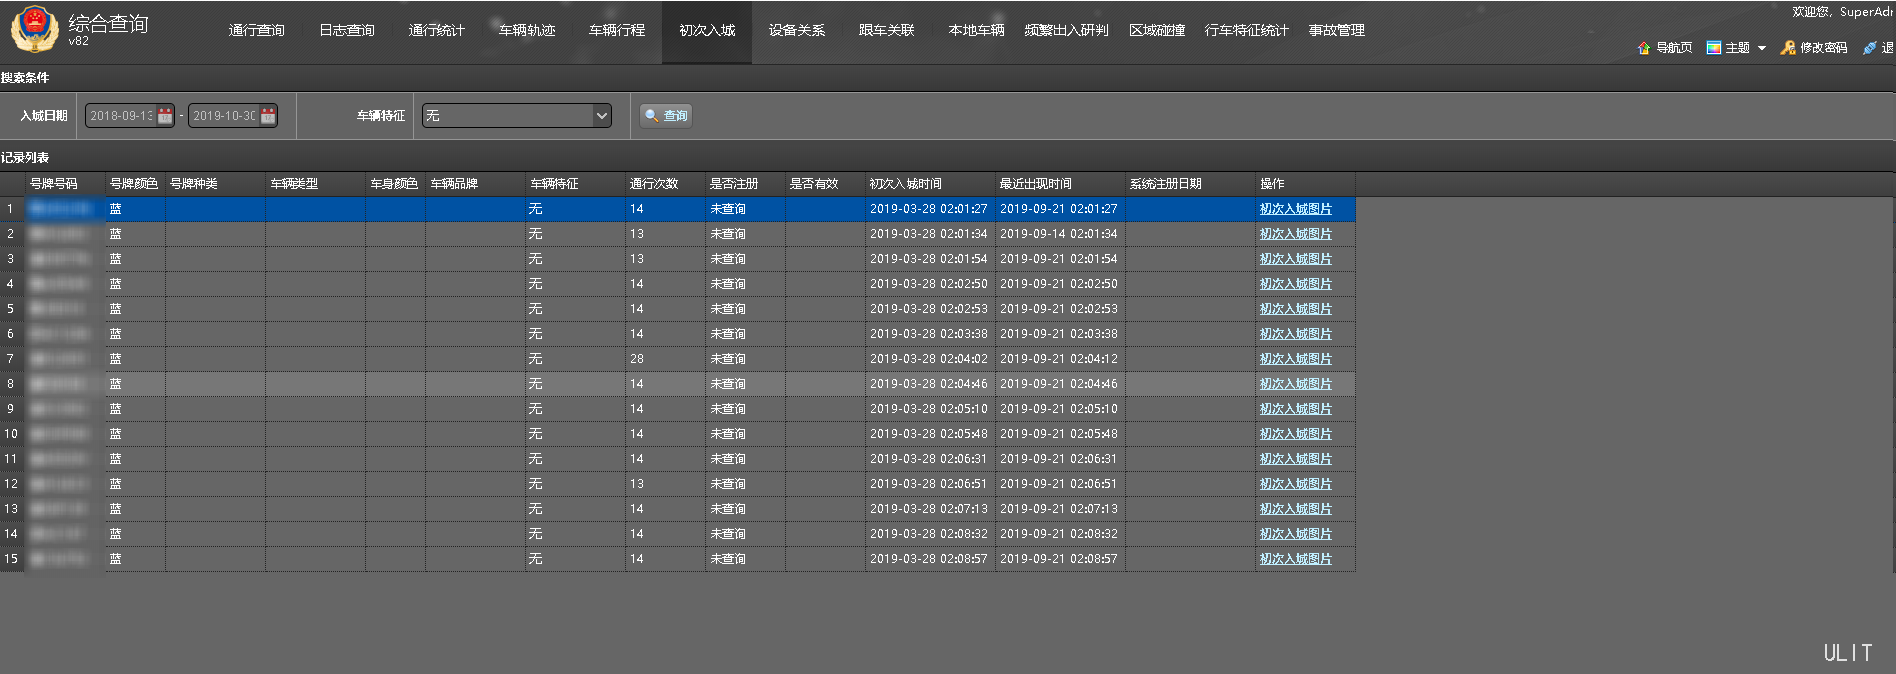Switch to the 通行查询 tab
The image size is (1896, 674).
click(x=256, y=31)
